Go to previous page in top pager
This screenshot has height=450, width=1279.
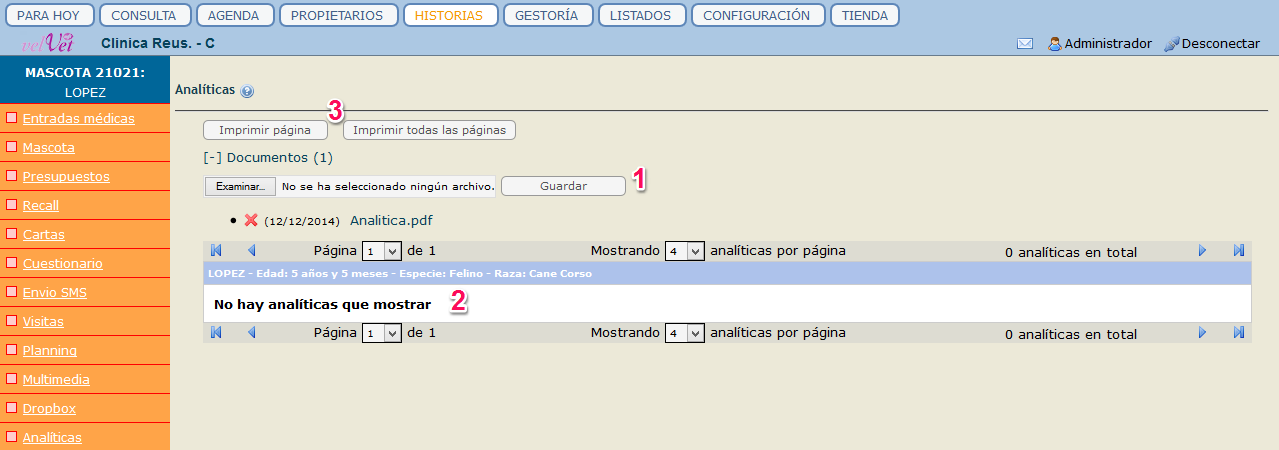click(251, 251)
